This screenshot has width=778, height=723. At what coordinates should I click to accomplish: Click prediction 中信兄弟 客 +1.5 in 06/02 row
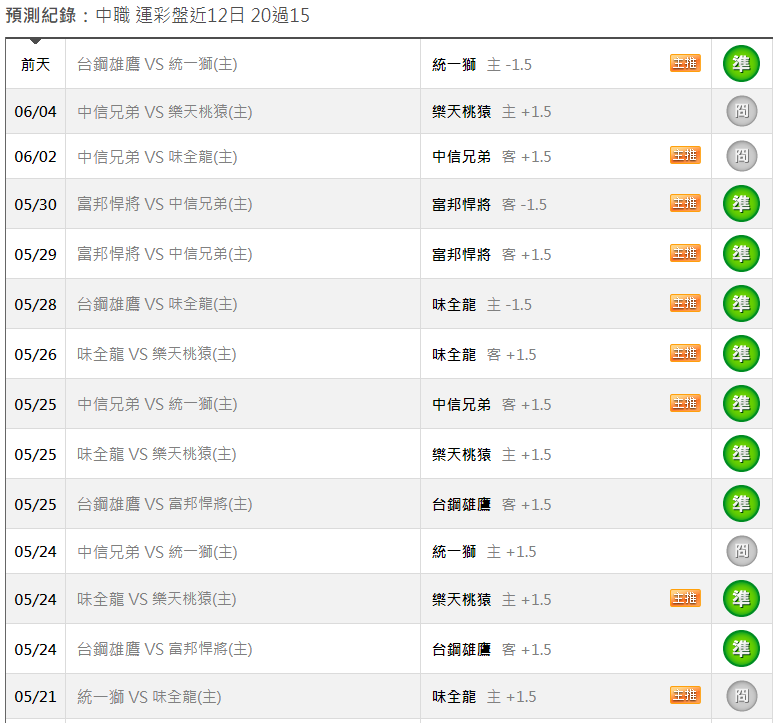[x=492, y=157]
